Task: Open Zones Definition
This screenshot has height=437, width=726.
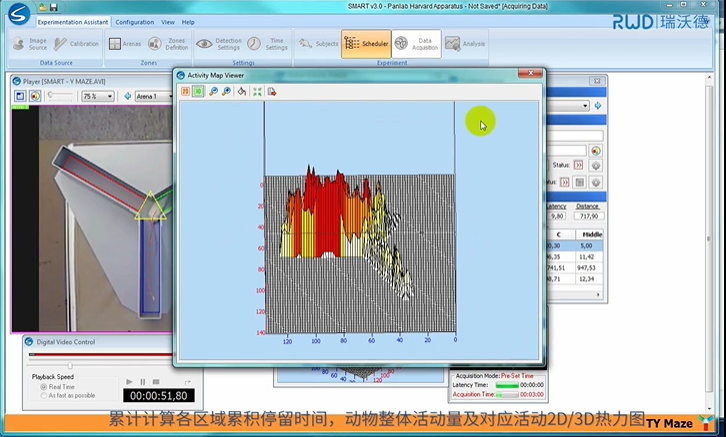Action: 169,44
